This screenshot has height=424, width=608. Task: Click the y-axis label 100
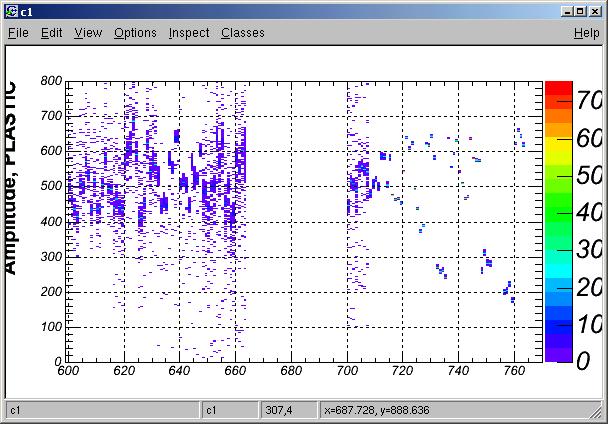coord(51,327)
